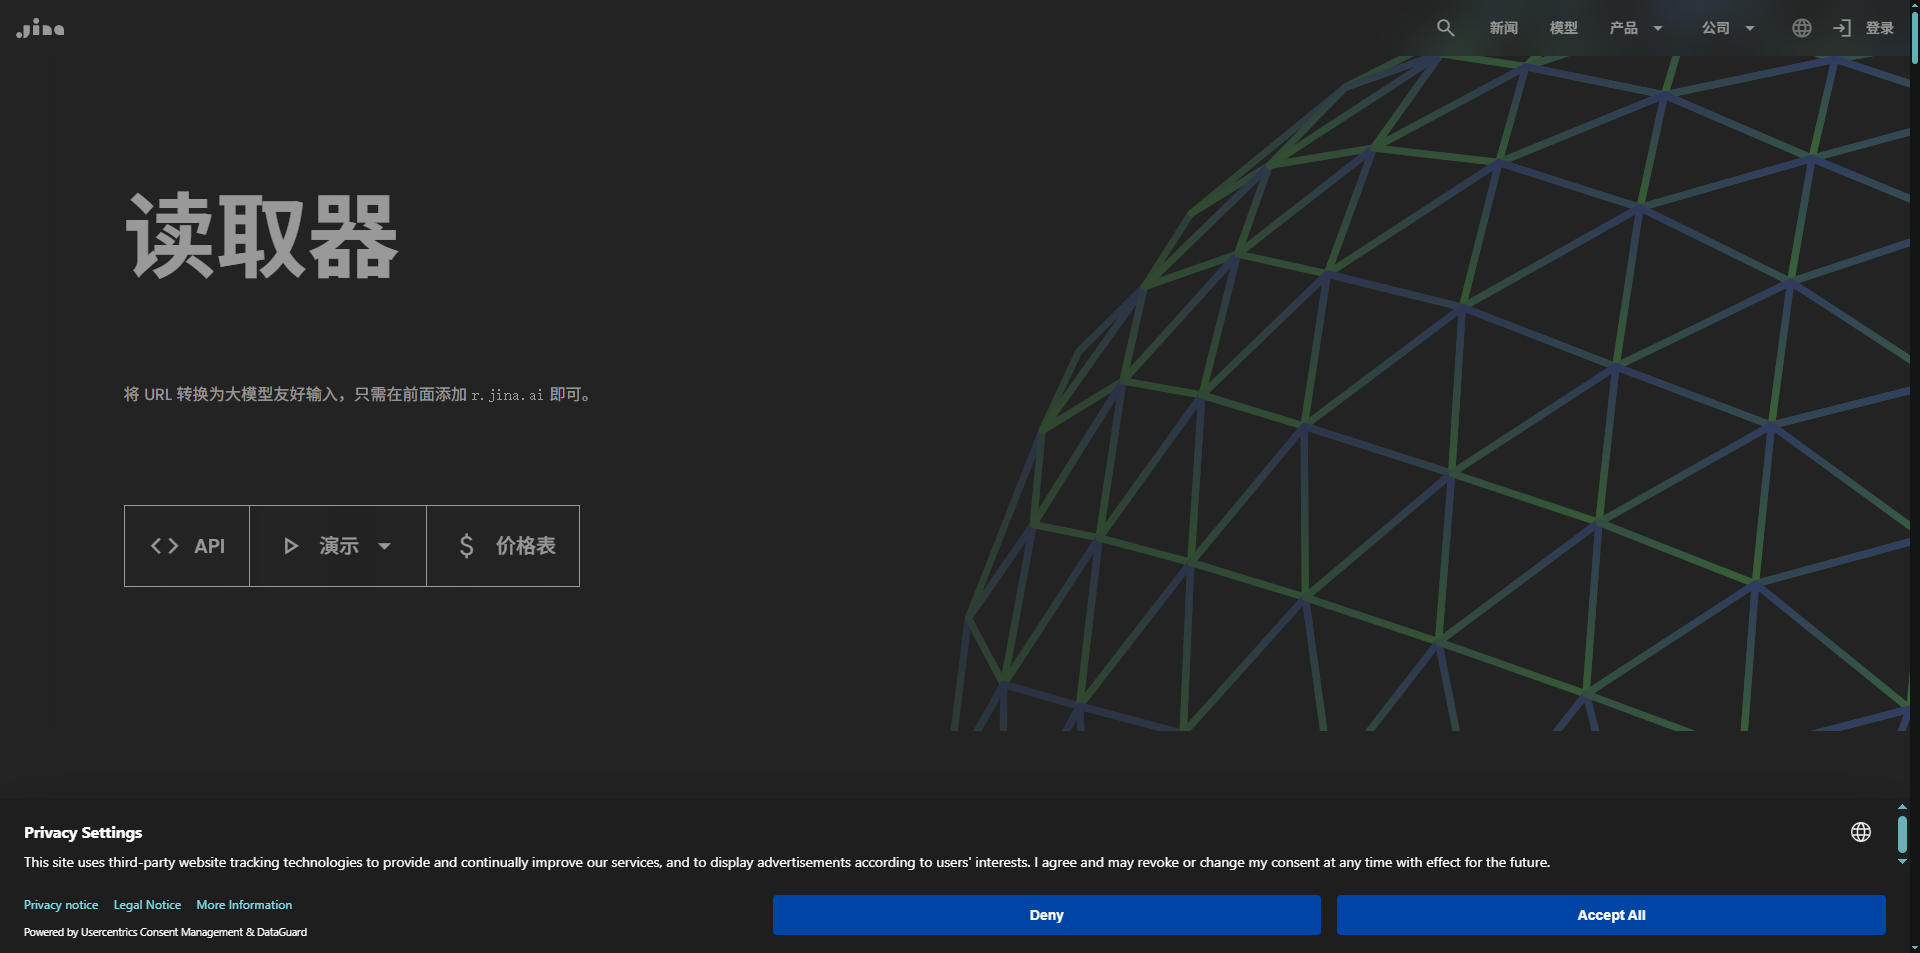Click Powered by Usercentrics Consent Management text
The width and height of the screenshot is (1920, 953).
pyautogui.click(x=165, y=932)
